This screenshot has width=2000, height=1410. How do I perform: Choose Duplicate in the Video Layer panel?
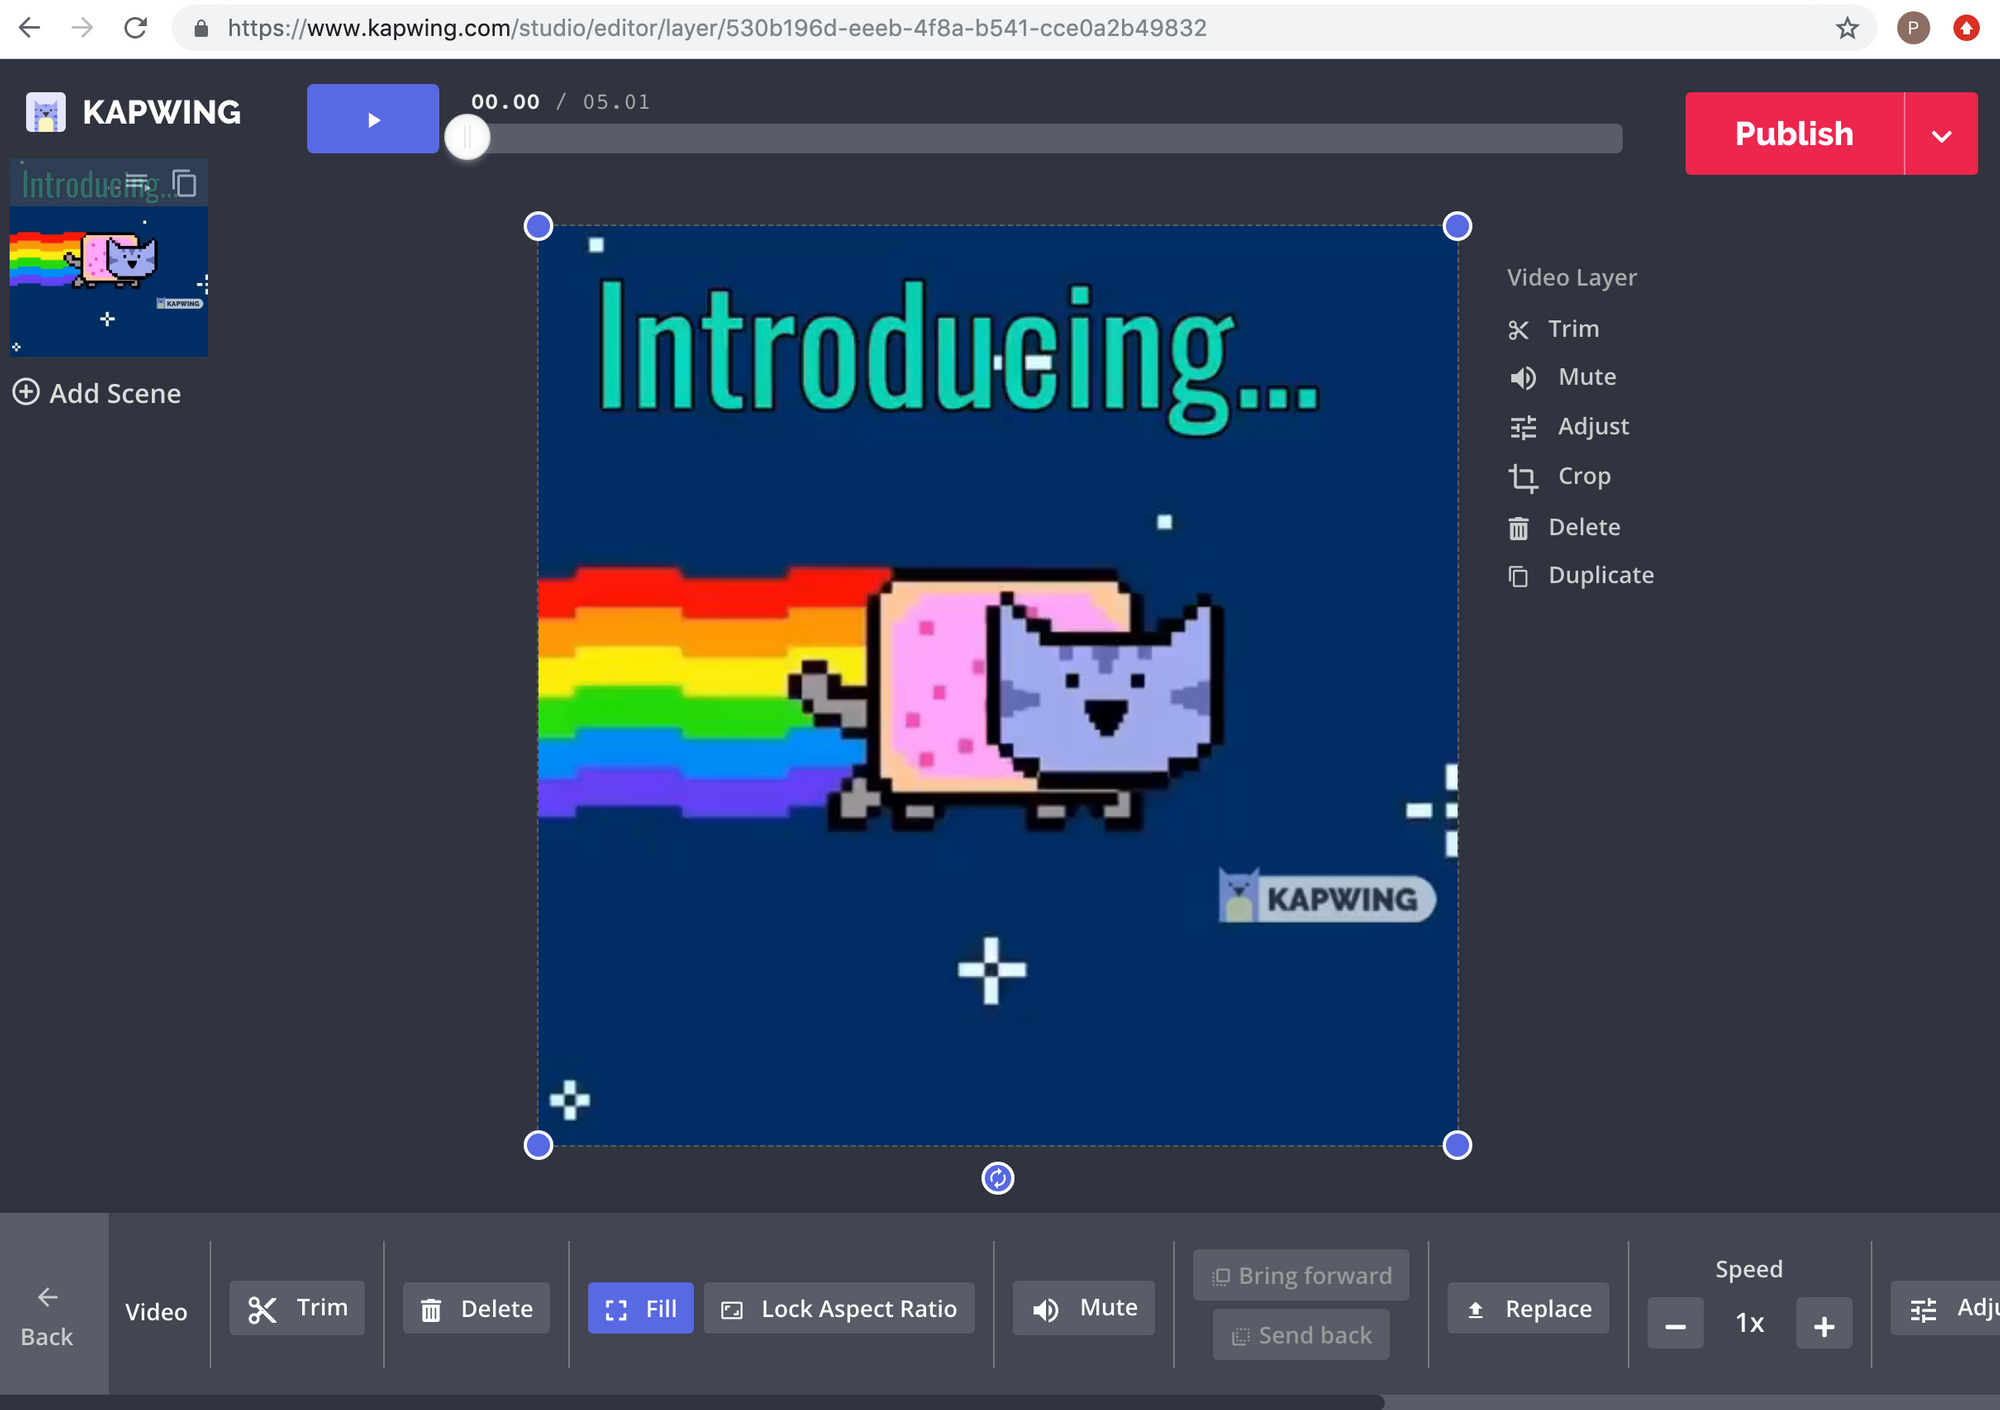click(x=1600, y=575)
